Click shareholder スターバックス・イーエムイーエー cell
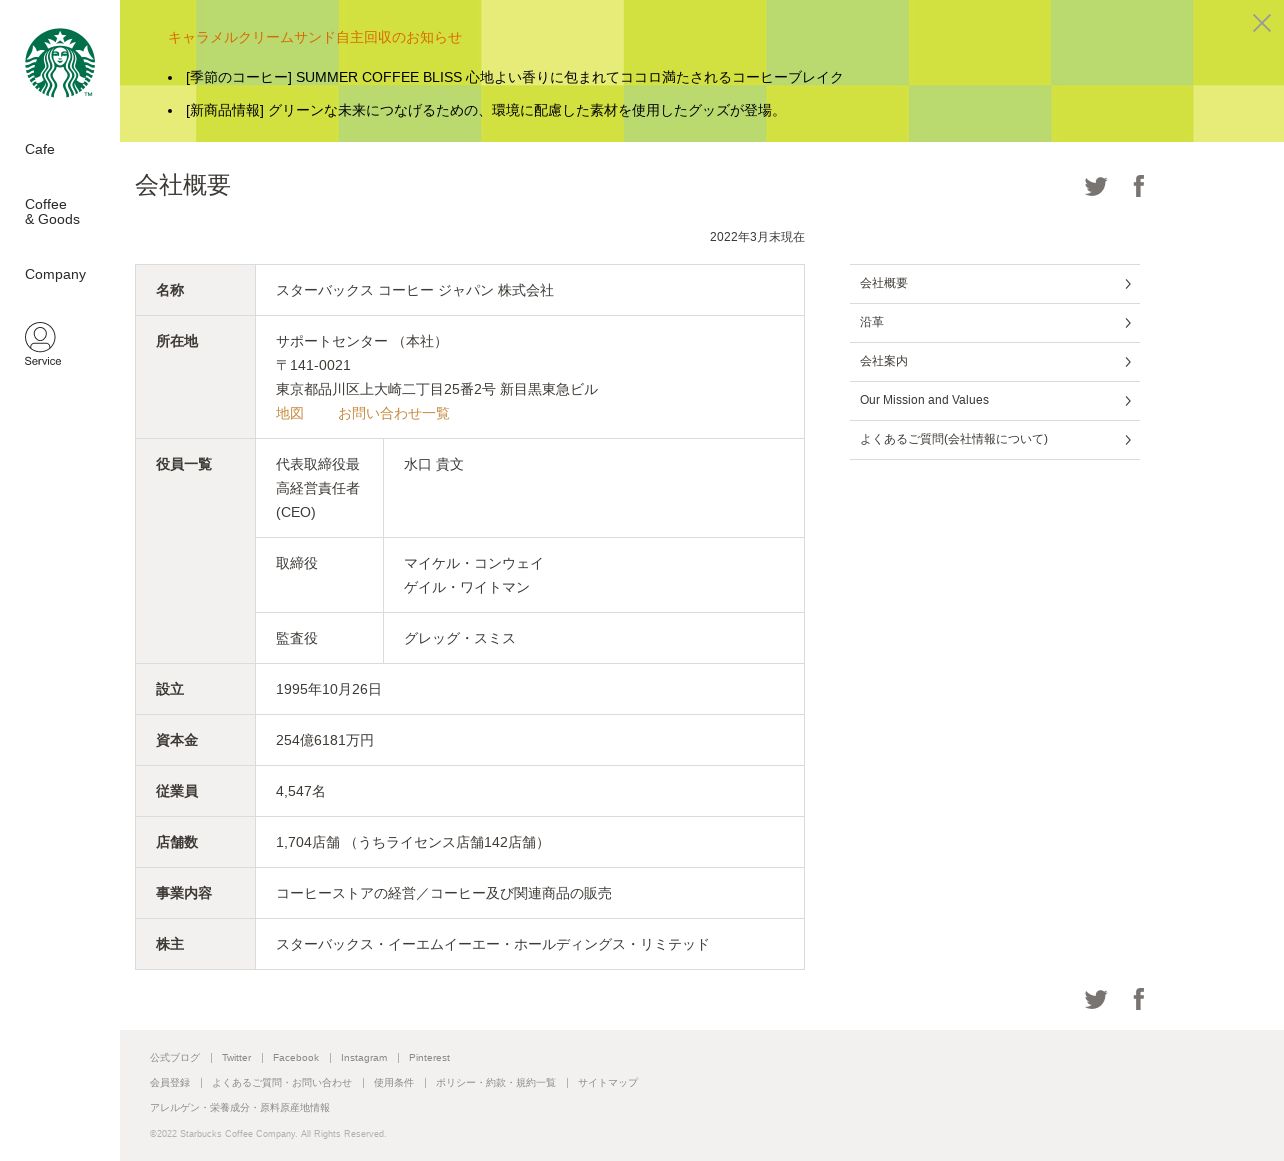 [x=530, y=944]
